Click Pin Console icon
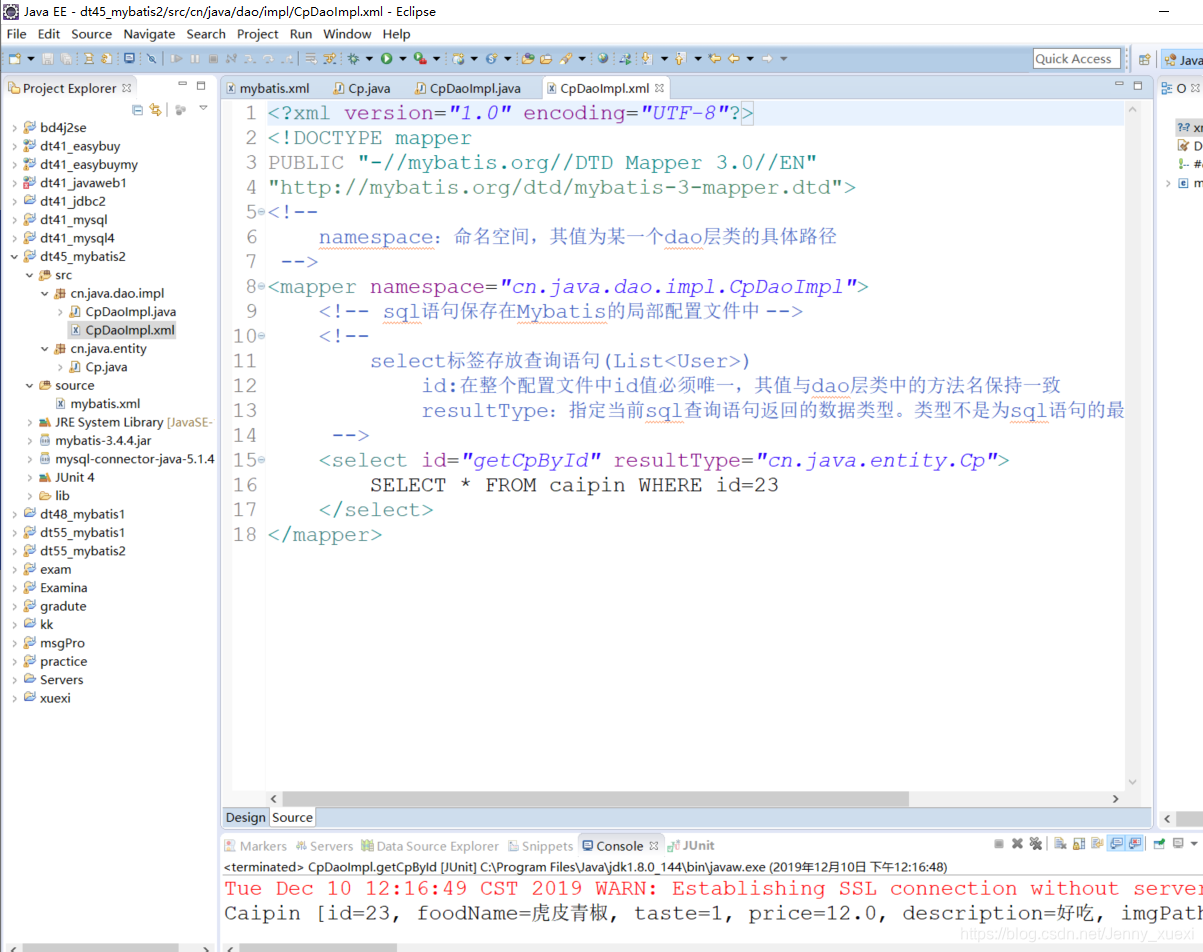Screen dimensions: 1203x952 coord(1159,845)
